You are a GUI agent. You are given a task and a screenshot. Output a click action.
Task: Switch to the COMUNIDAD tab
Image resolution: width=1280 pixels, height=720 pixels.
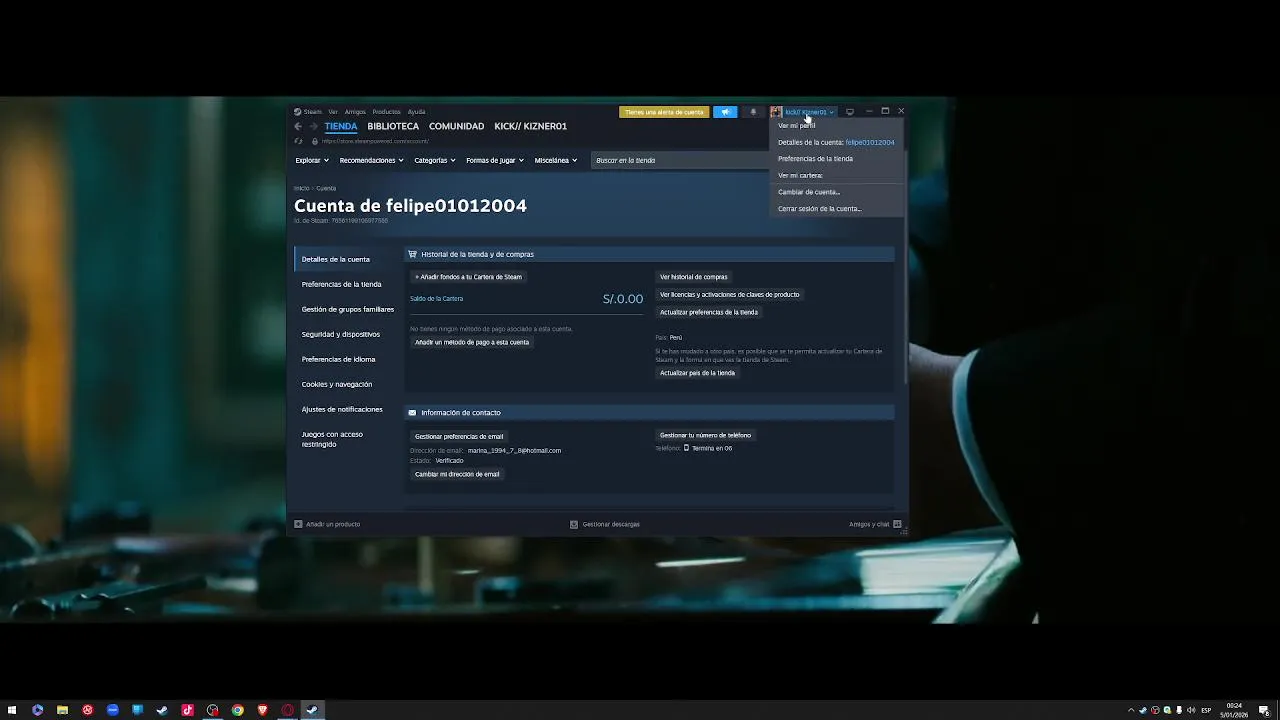(x=456, y=126)
